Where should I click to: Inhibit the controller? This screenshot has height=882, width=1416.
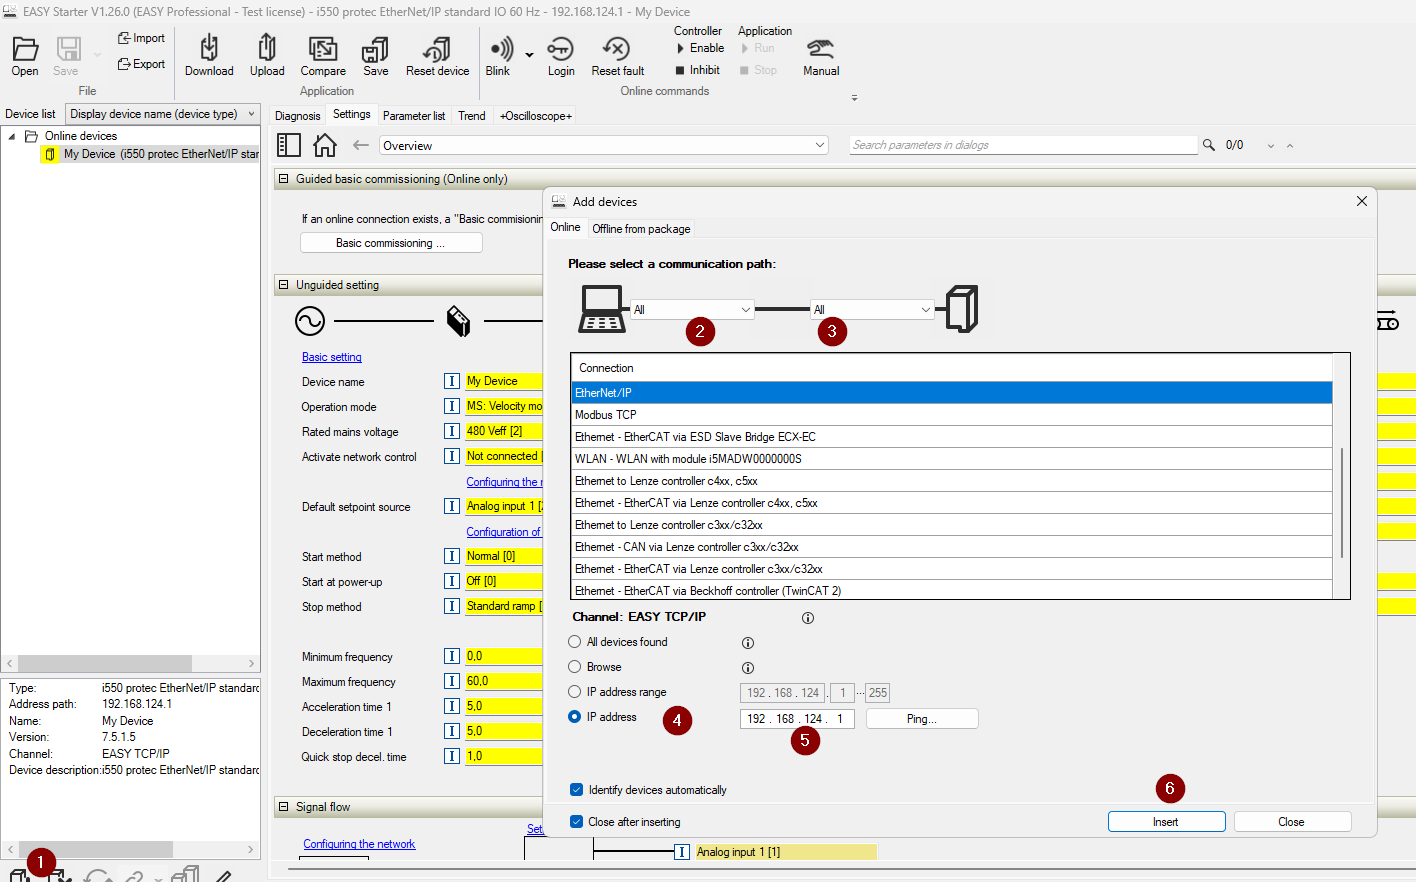coord(698,70)
